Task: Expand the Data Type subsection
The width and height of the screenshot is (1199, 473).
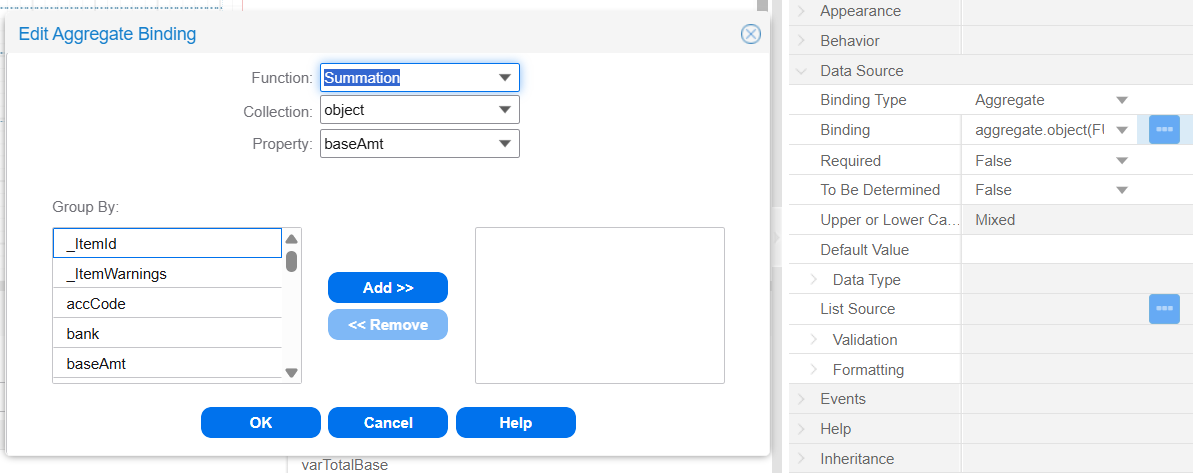Action: [x=814, y=280]
